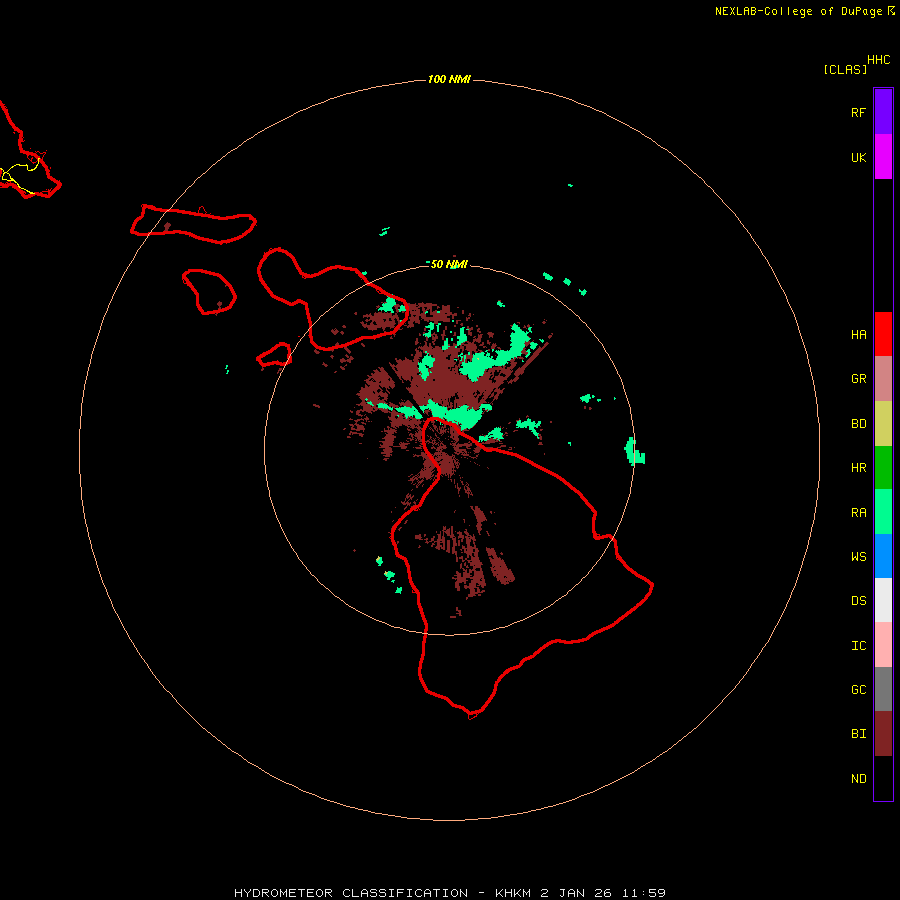The image size is (900, 900).
Task: Click the ND black legend swatch
Action: [x=883, y=778]
